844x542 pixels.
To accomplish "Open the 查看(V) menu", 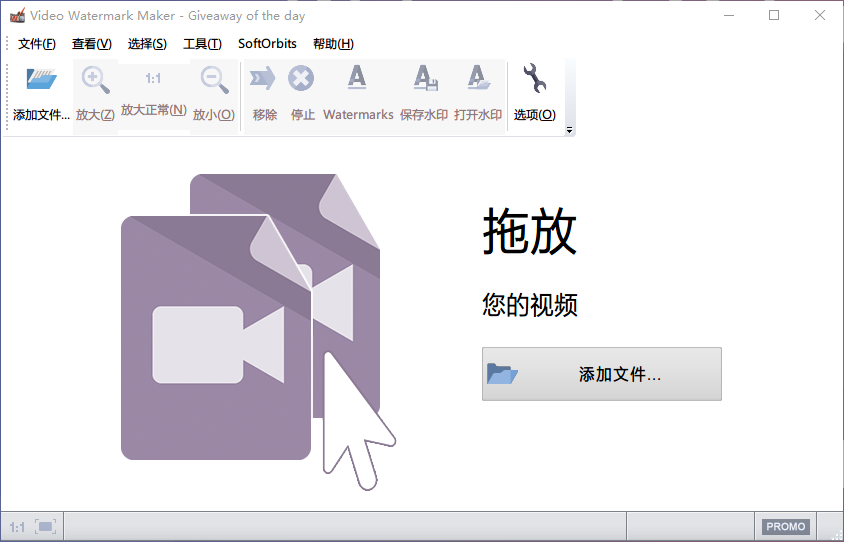I will pyautogui.click(x=92, y=44).
